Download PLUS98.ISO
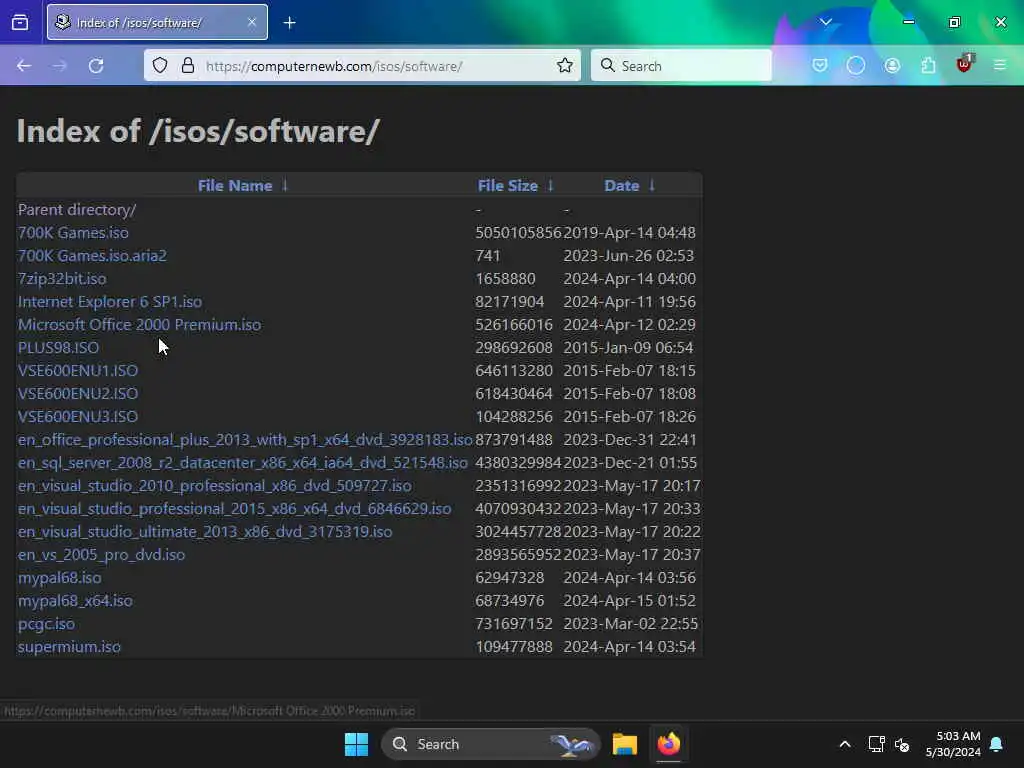Viewport: 1024px width, 768px height. 59,347
